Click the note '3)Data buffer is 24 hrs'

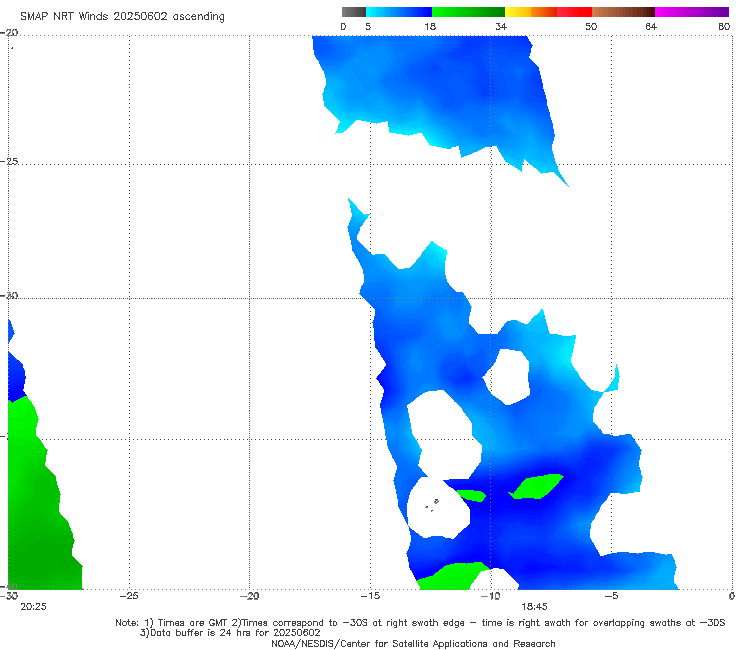point(230,633)
